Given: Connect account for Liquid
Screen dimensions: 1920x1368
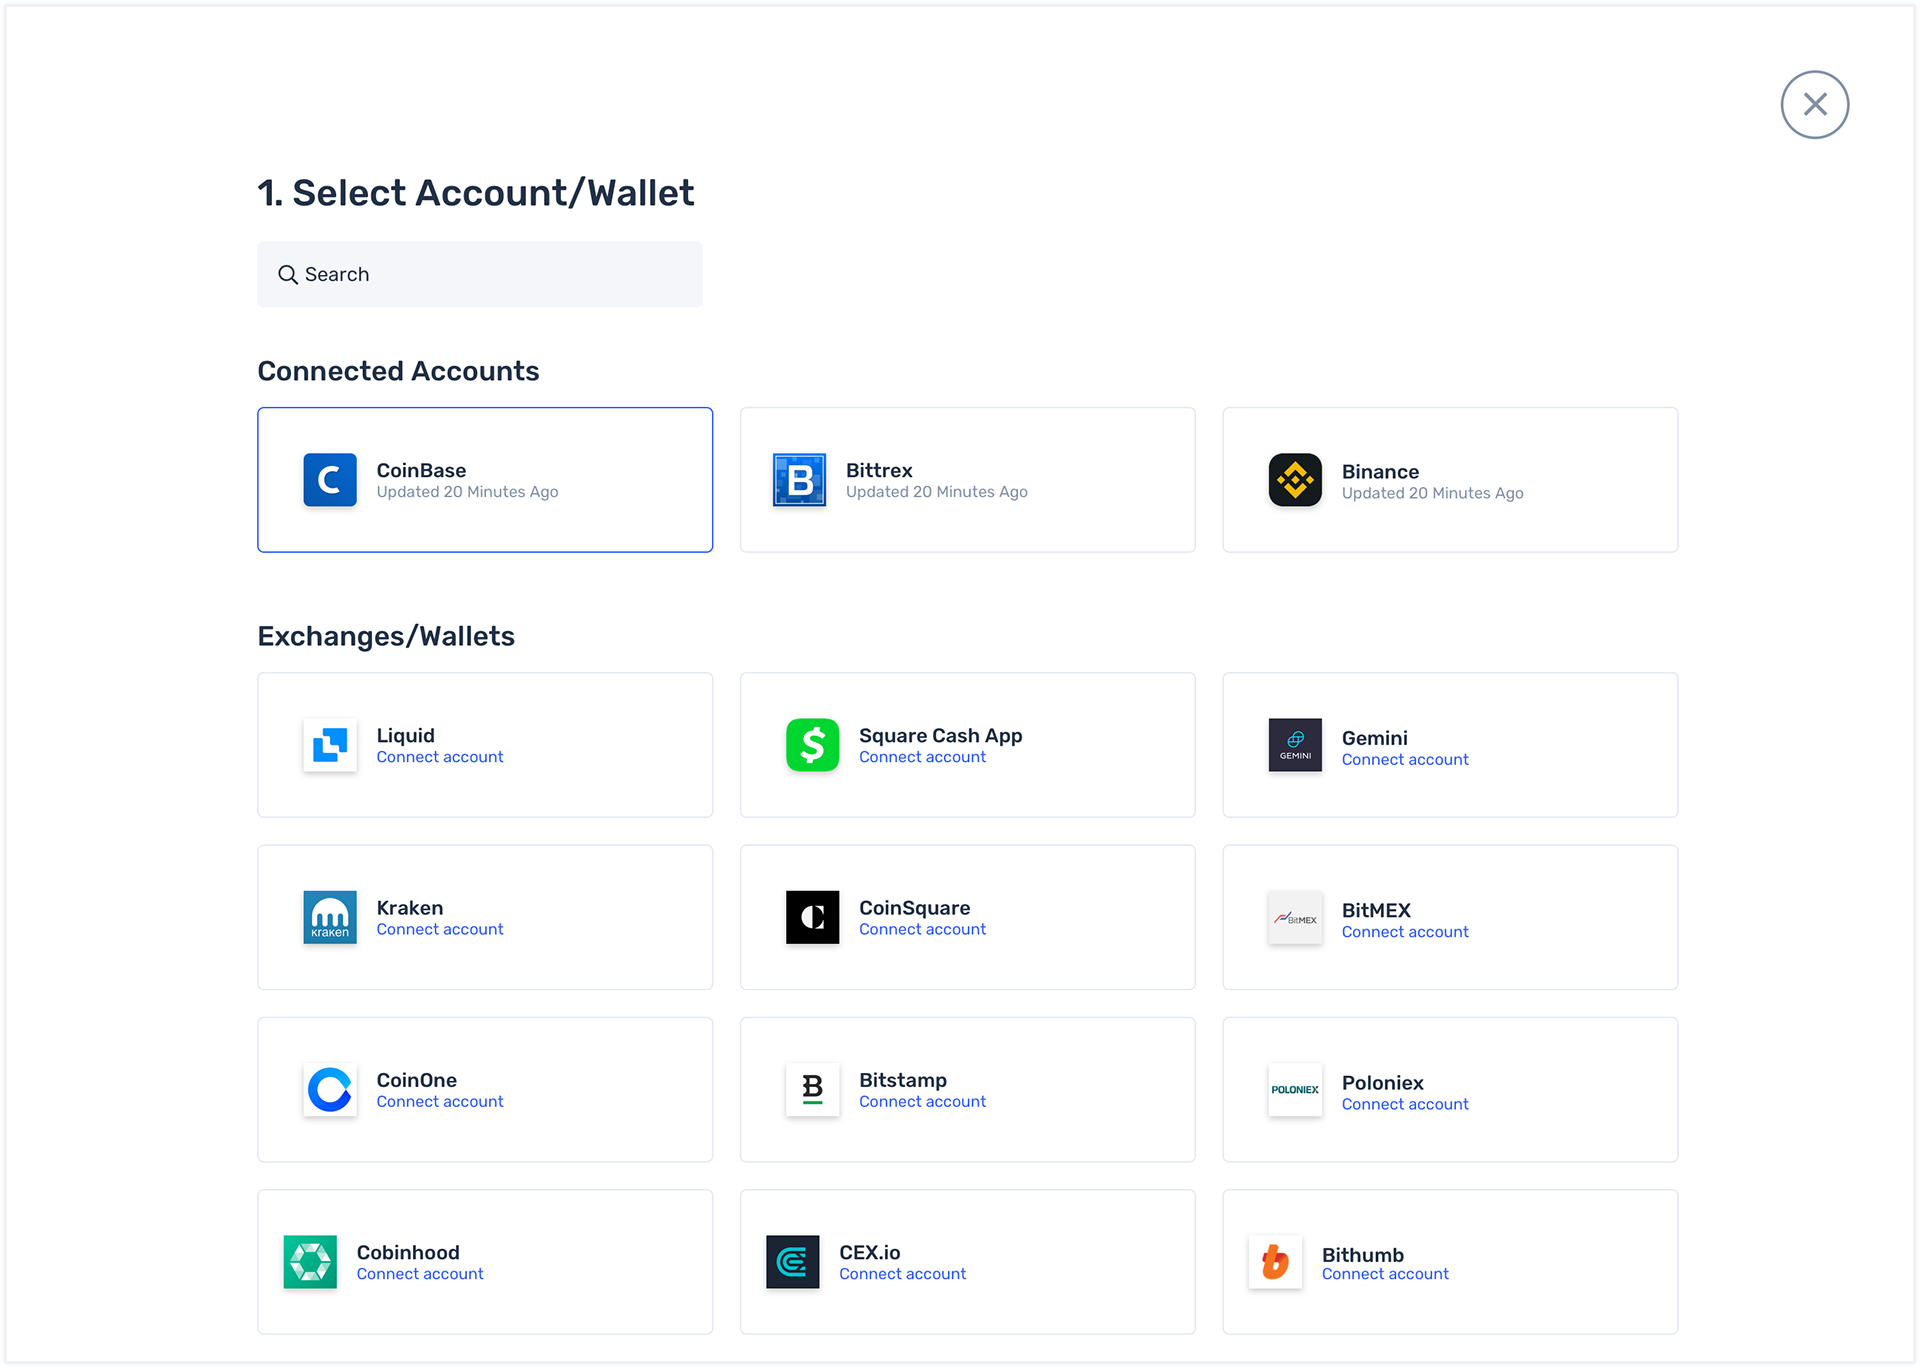Looking at the screenshot, I should [440, 758].
